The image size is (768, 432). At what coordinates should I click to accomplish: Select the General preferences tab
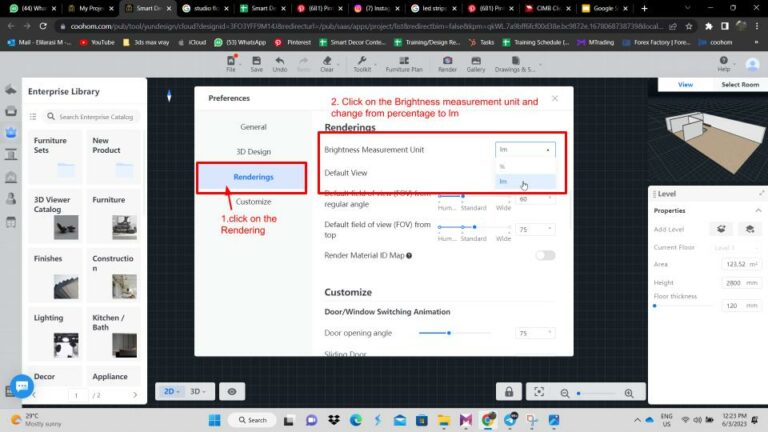pyautogui.click(x=253, y=127)
